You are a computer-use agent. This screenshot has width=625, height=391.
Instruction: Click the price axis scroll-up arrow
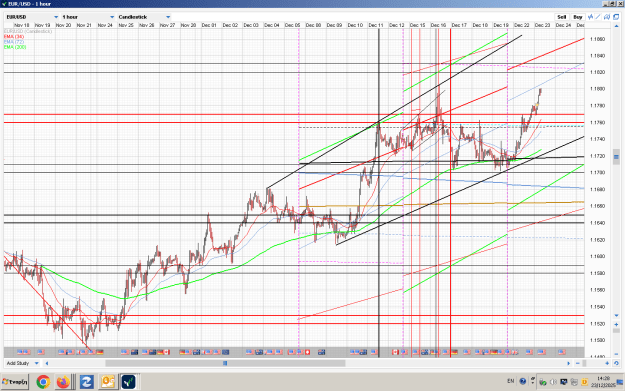click(x=616, y=25)
